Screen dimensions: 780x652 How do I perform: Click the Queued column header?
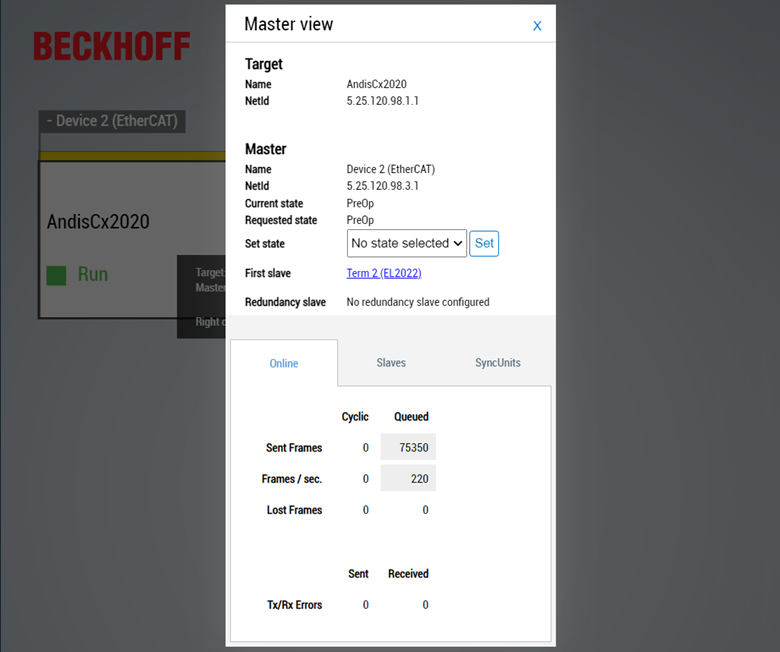tap(411, 417)
